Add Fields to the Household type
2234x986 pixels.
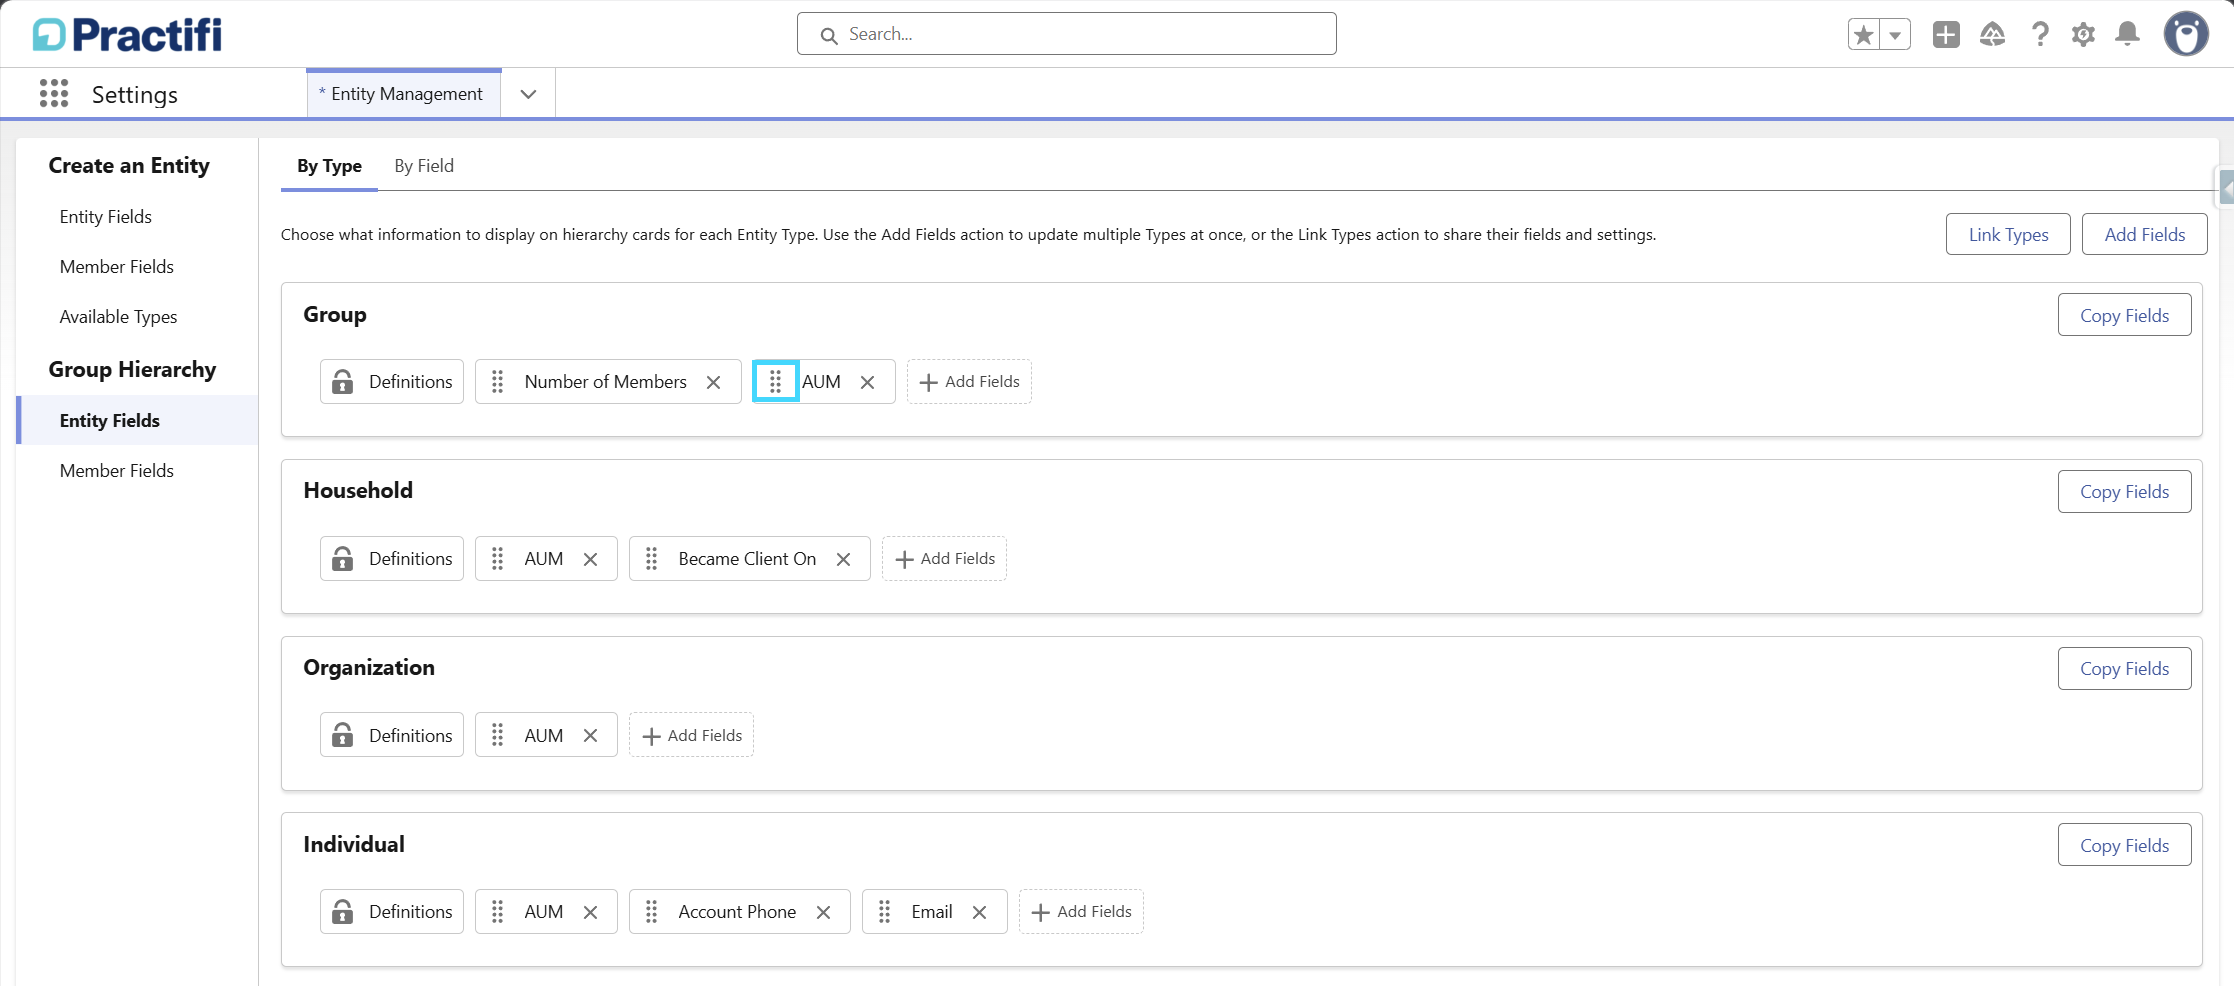coord(944,559)
